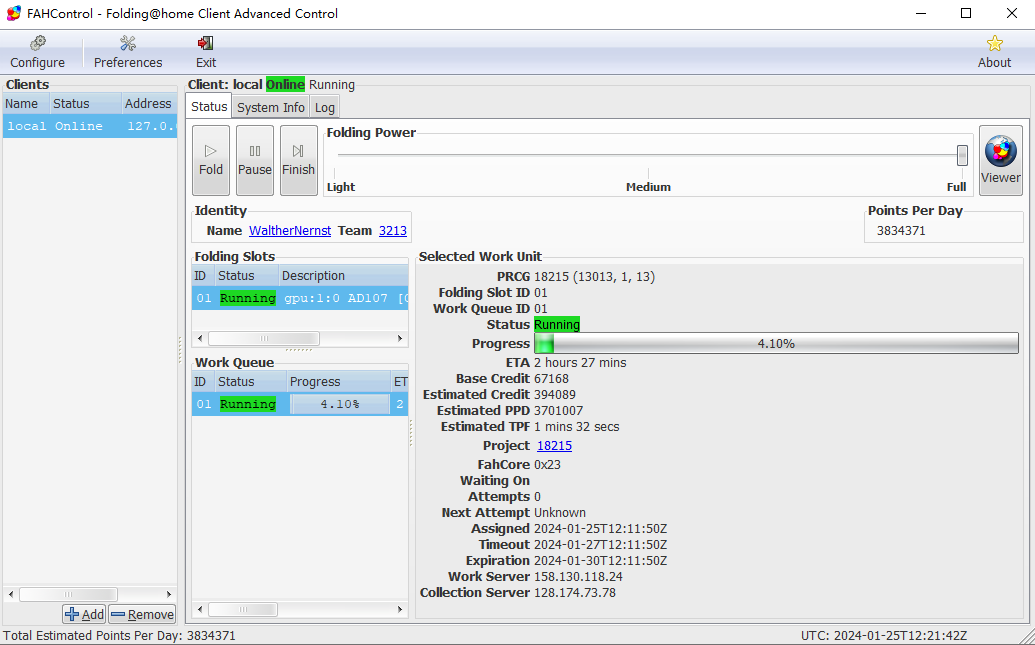Click the Estimated PPD value 3701007
The height and width of the screenshot is (645, 1035).
click(558, 411)
